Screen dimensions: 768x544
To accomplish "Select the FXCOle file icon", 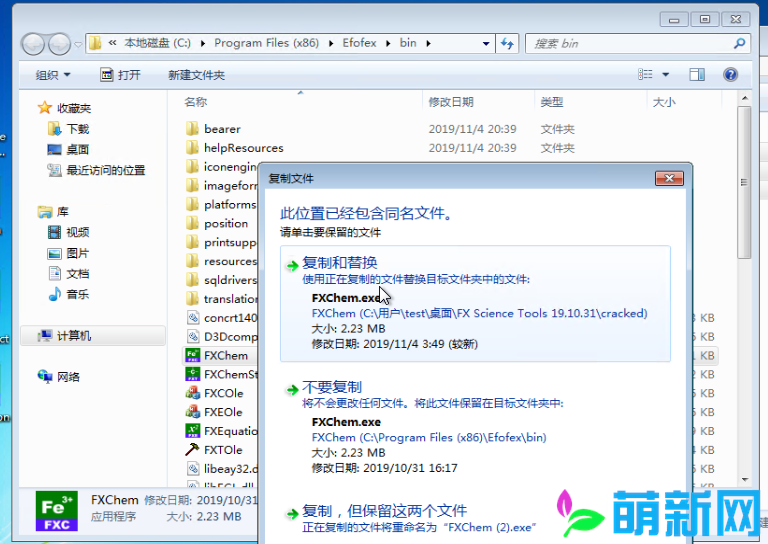I will 193,393.
